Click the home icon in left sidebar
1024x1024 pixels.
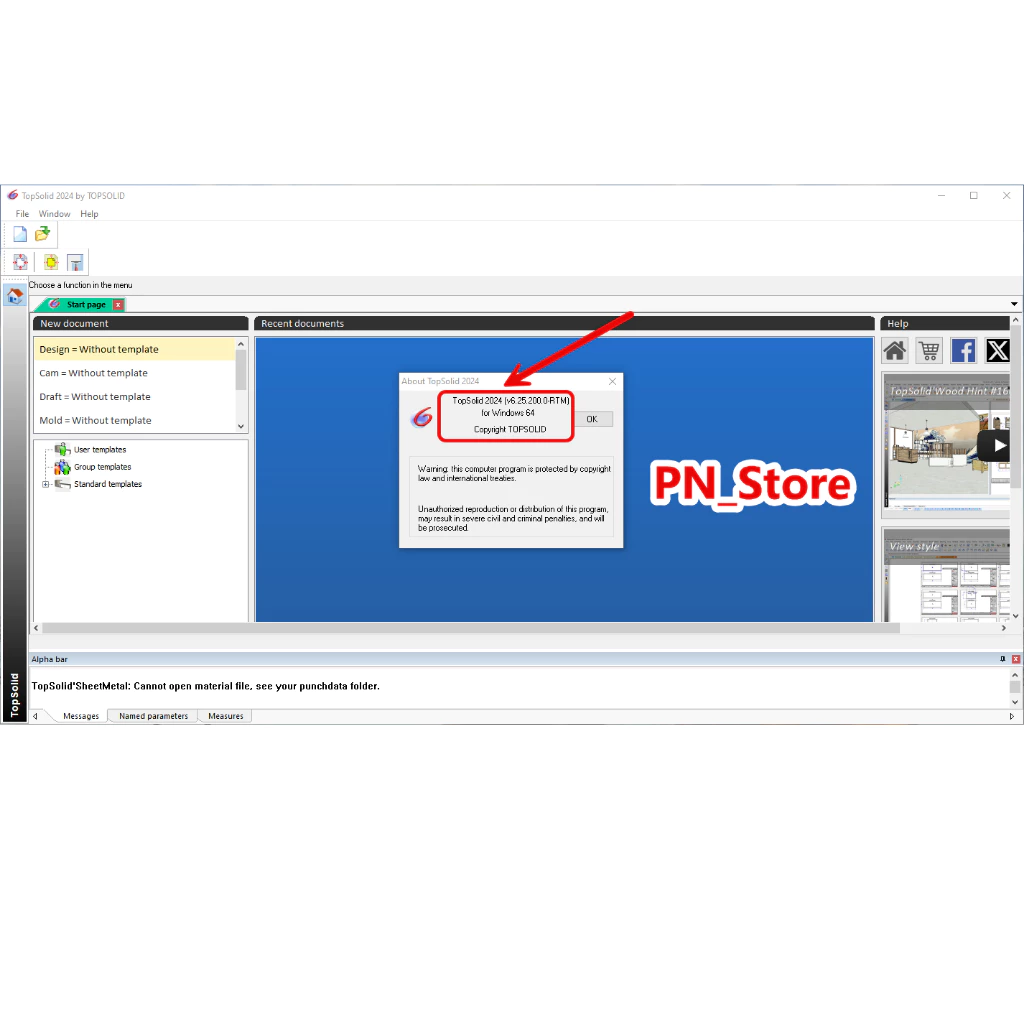coord(14,296)
